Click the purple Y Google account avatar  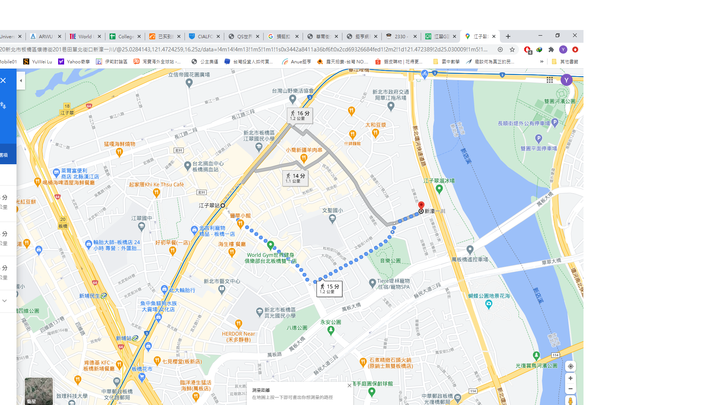click(566, 80)
